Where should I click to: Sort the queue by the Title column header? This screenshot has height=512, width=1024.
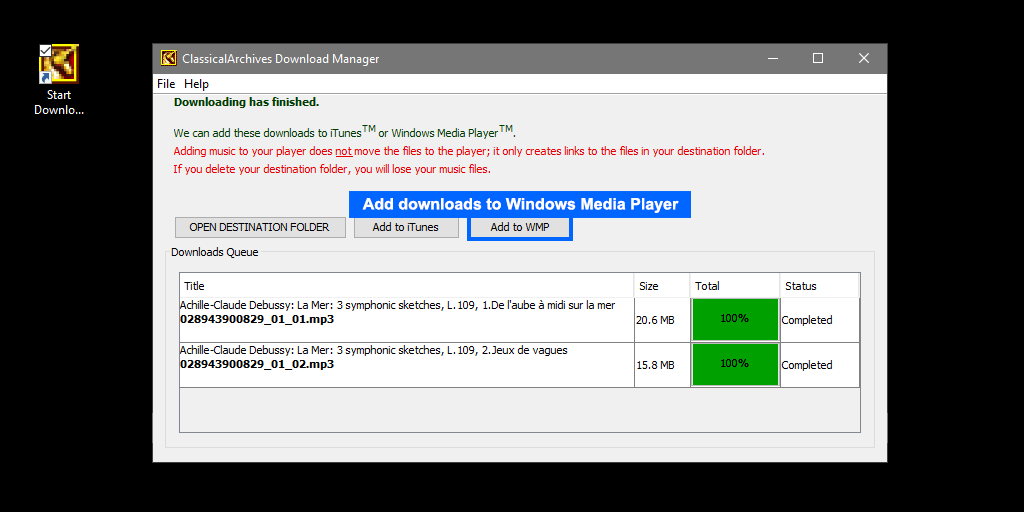(x=406, y=286)
